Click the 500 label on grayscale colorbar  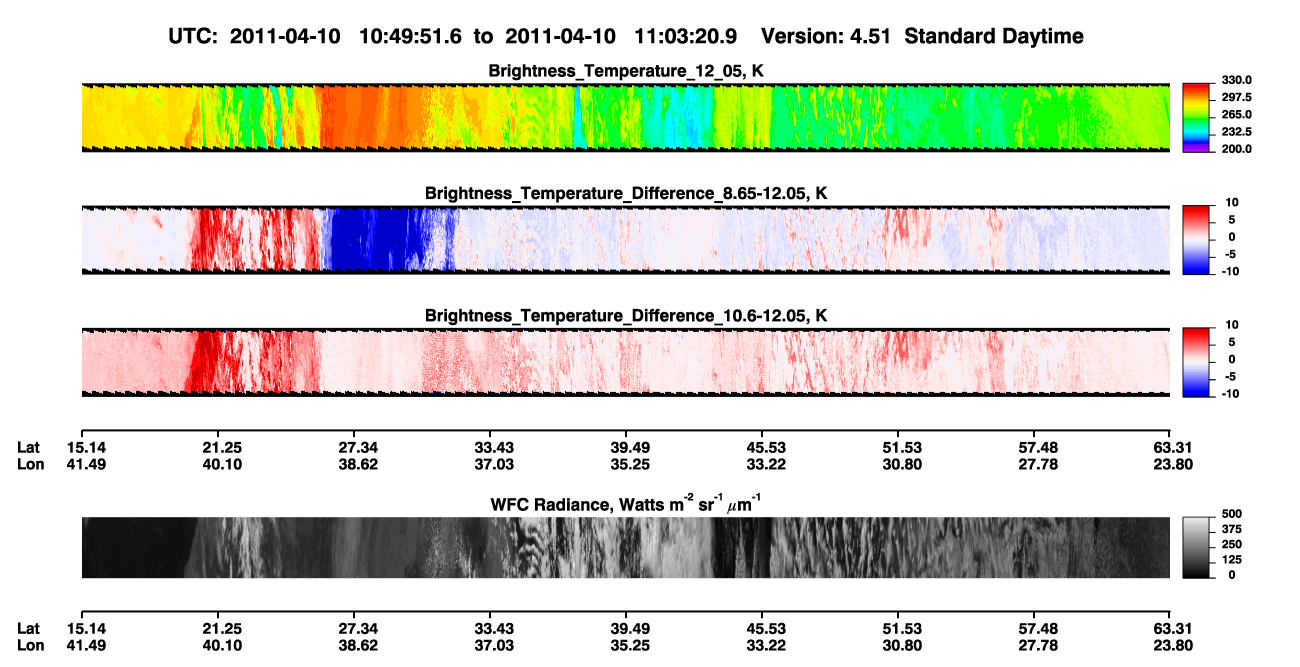tap(1232, 514)
